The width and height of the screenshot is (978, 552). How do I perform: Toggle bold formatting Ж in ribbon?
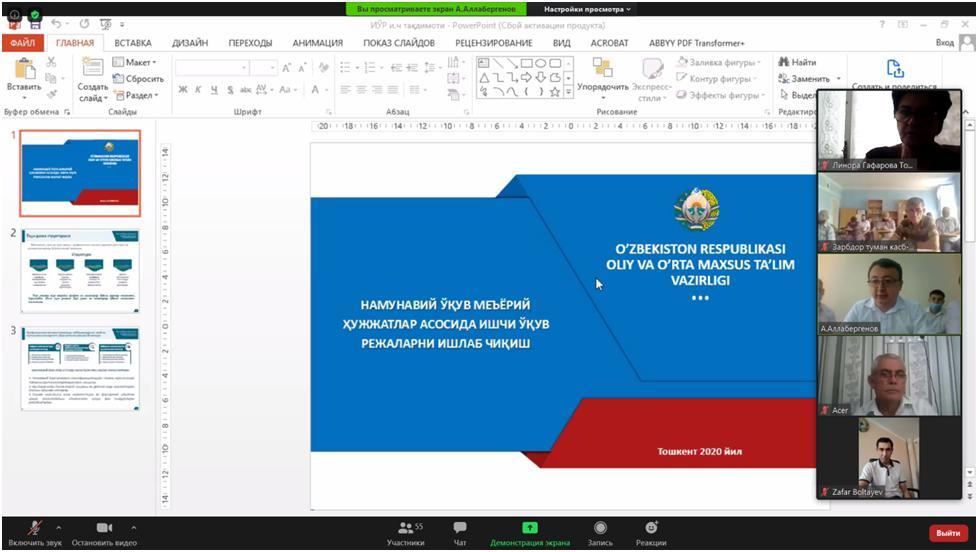(183, 89)
